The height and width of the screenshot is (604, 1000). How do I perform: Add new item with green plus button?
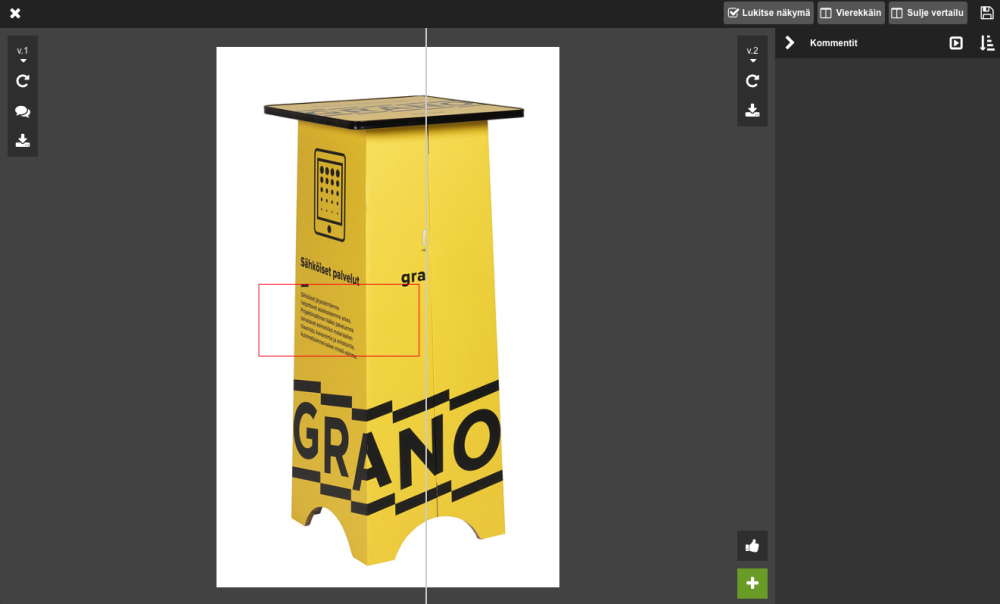pyautogui.click(x=753, y=584)
